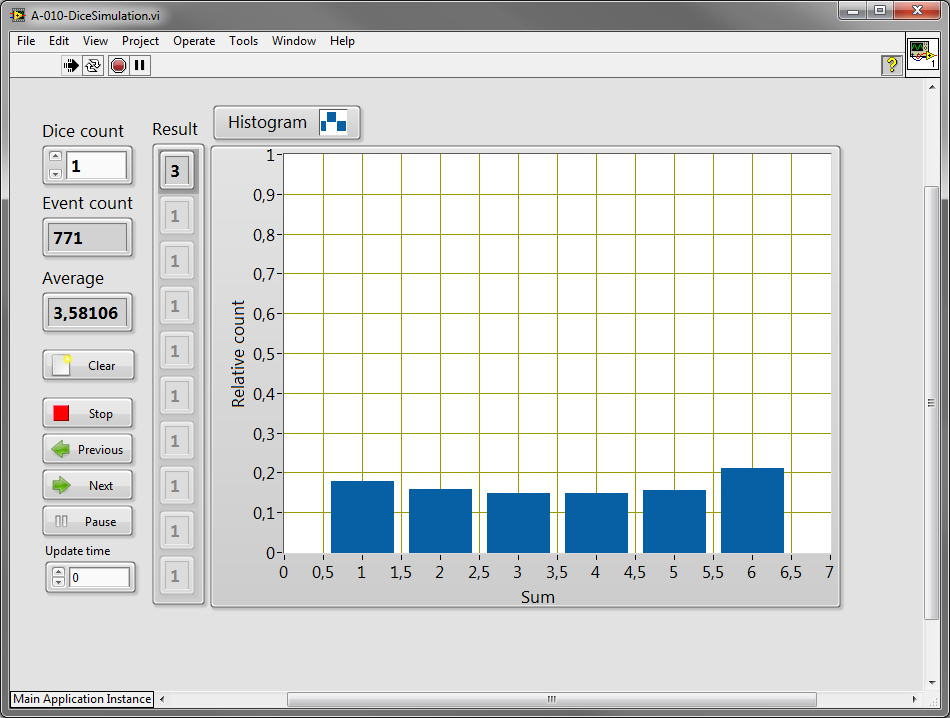Image resolution: width=950 pixels, height=718 pixels.
Task: Click the Run arrow toolbar icon
Action: pos(71,65)
